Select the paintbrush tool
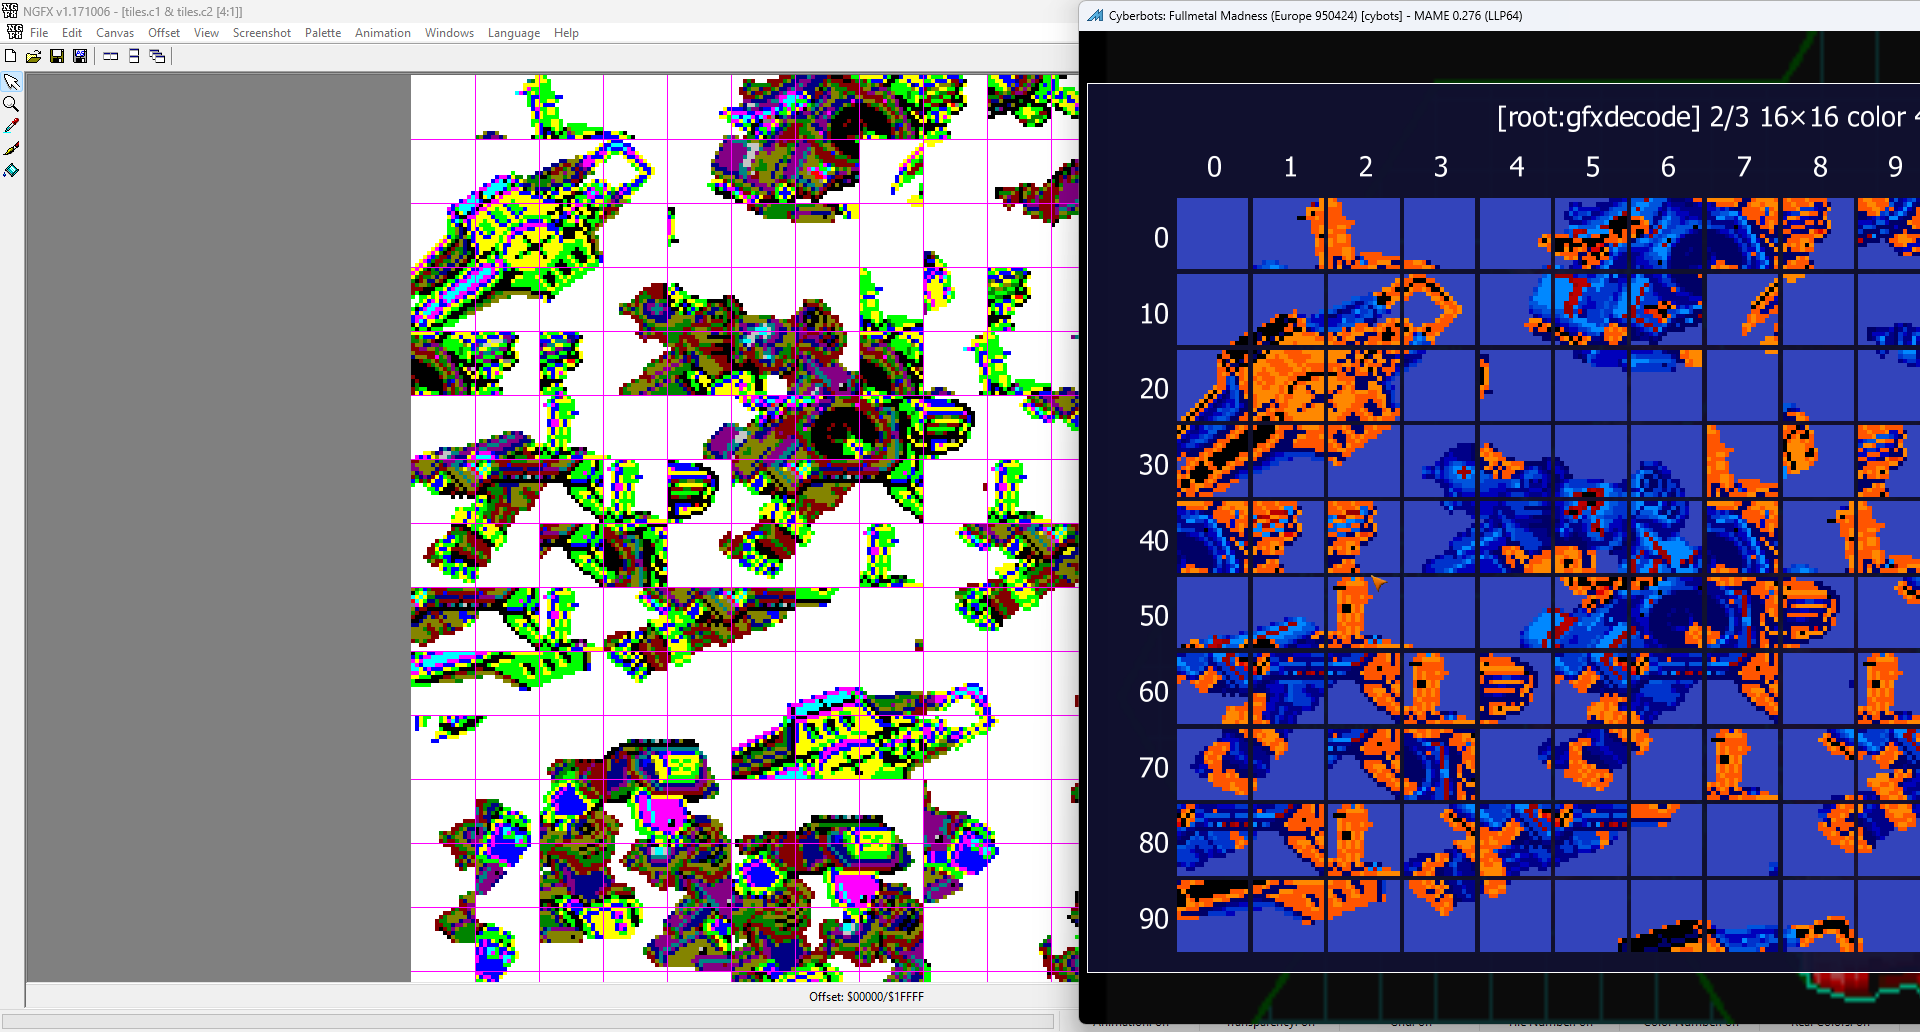The height and width of the screenshot is (1032, 1920). point(12,148)
